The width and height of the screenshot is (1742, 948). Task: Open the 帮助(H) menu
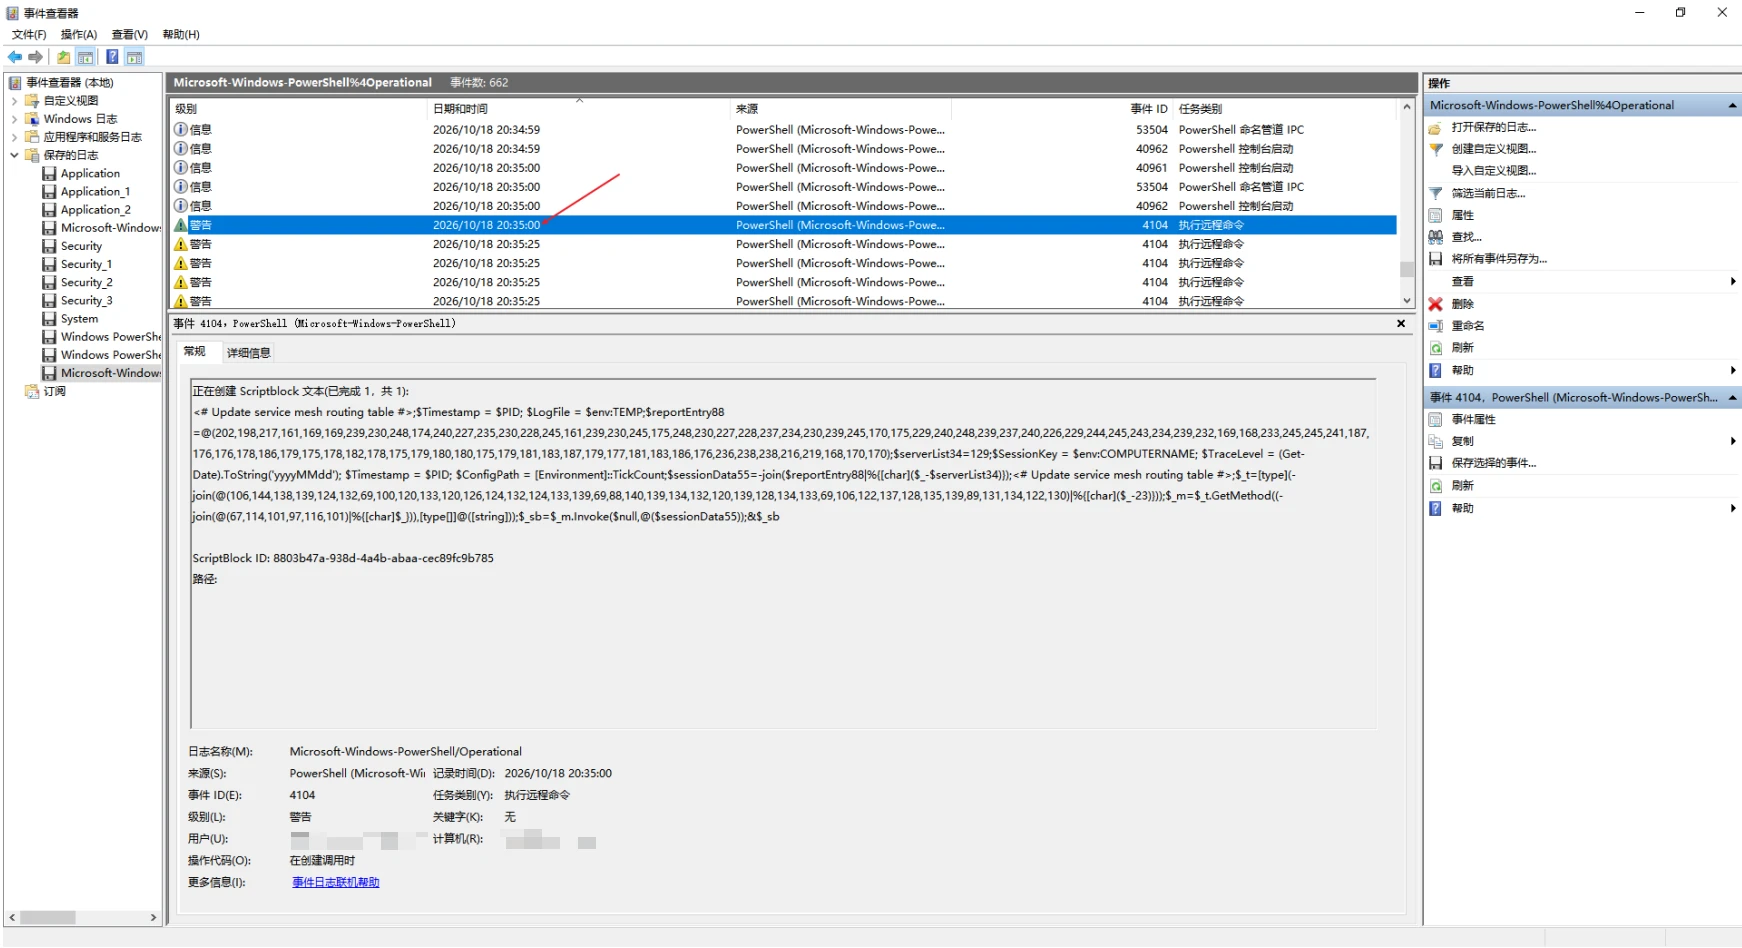[181, 35]
